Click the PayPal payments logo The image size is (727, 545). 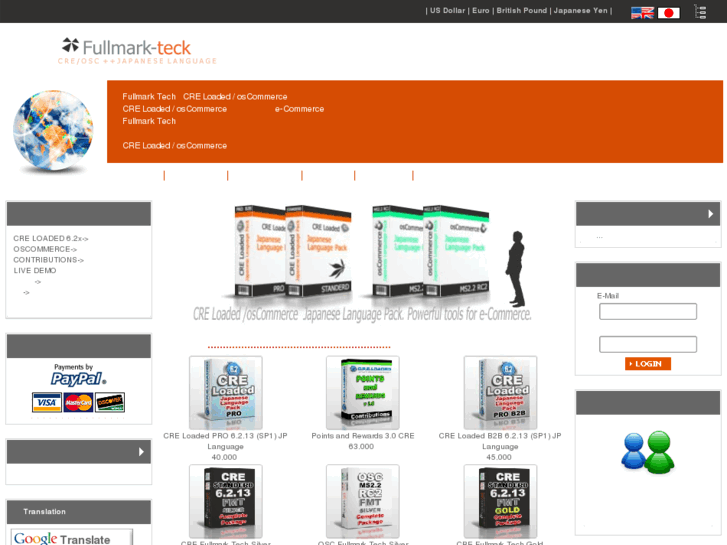coord(78,375)
